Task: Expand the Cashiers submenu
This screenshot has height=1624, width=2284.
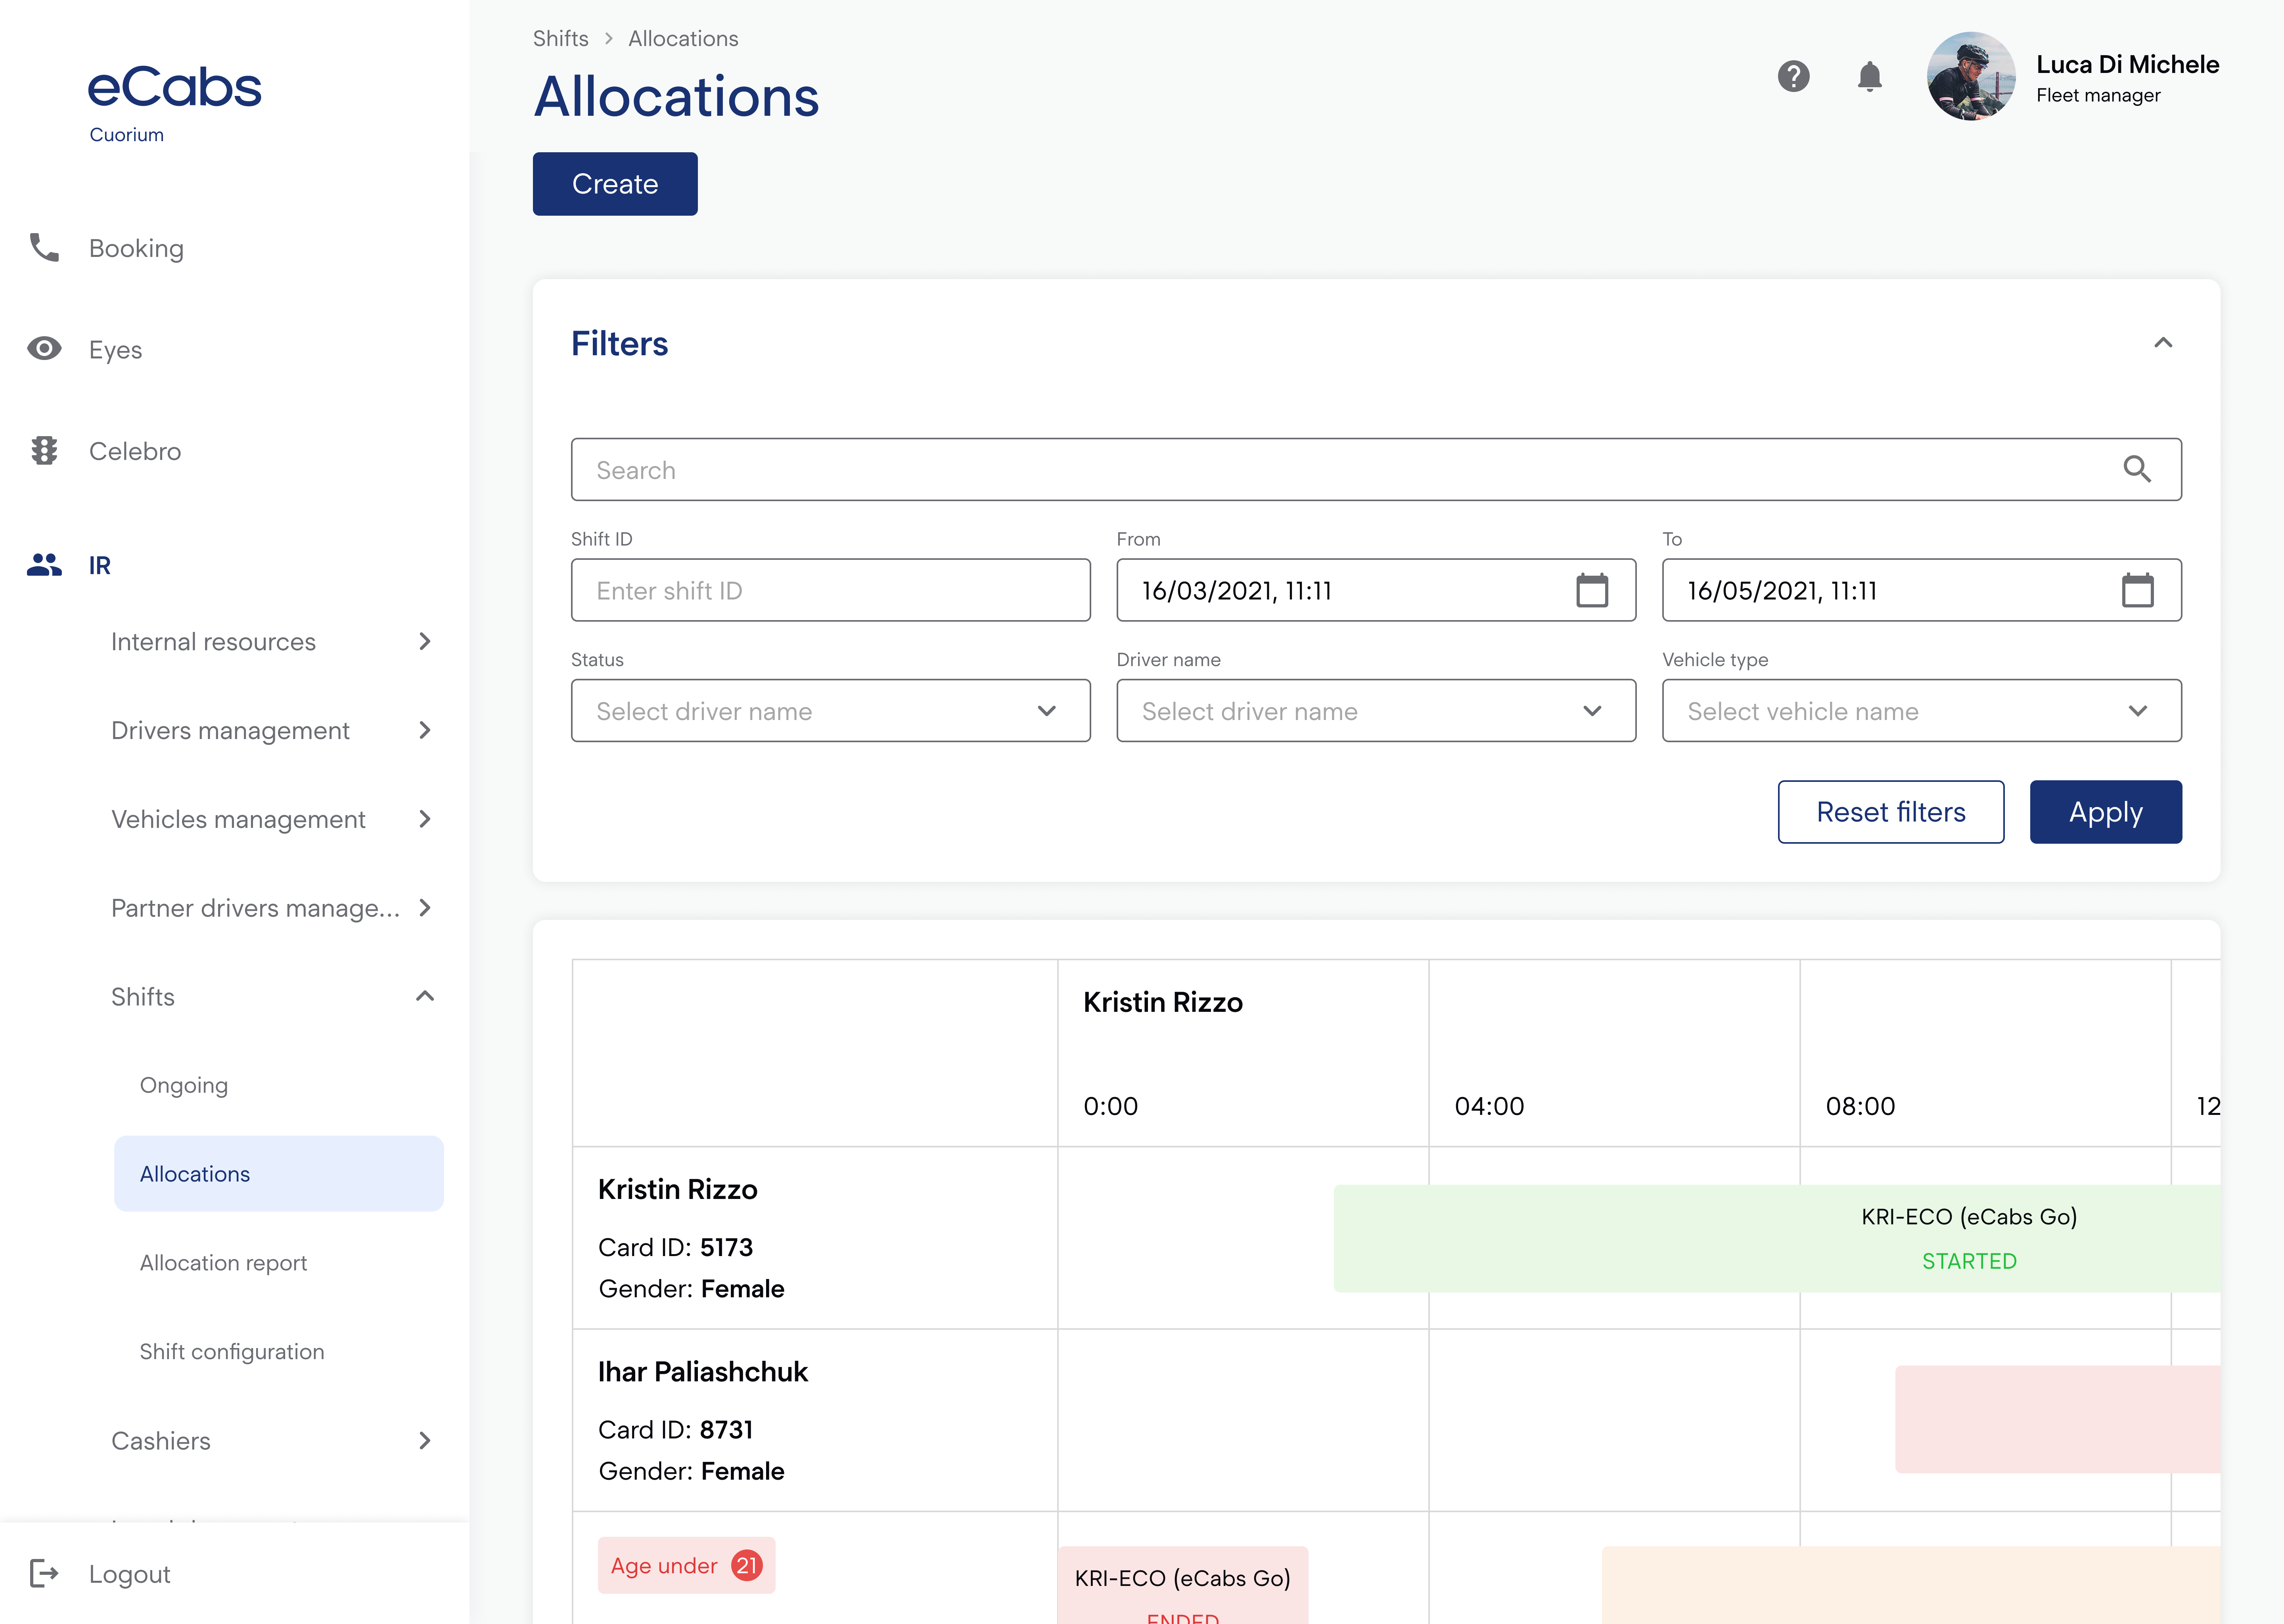Action: point(425,1440)
